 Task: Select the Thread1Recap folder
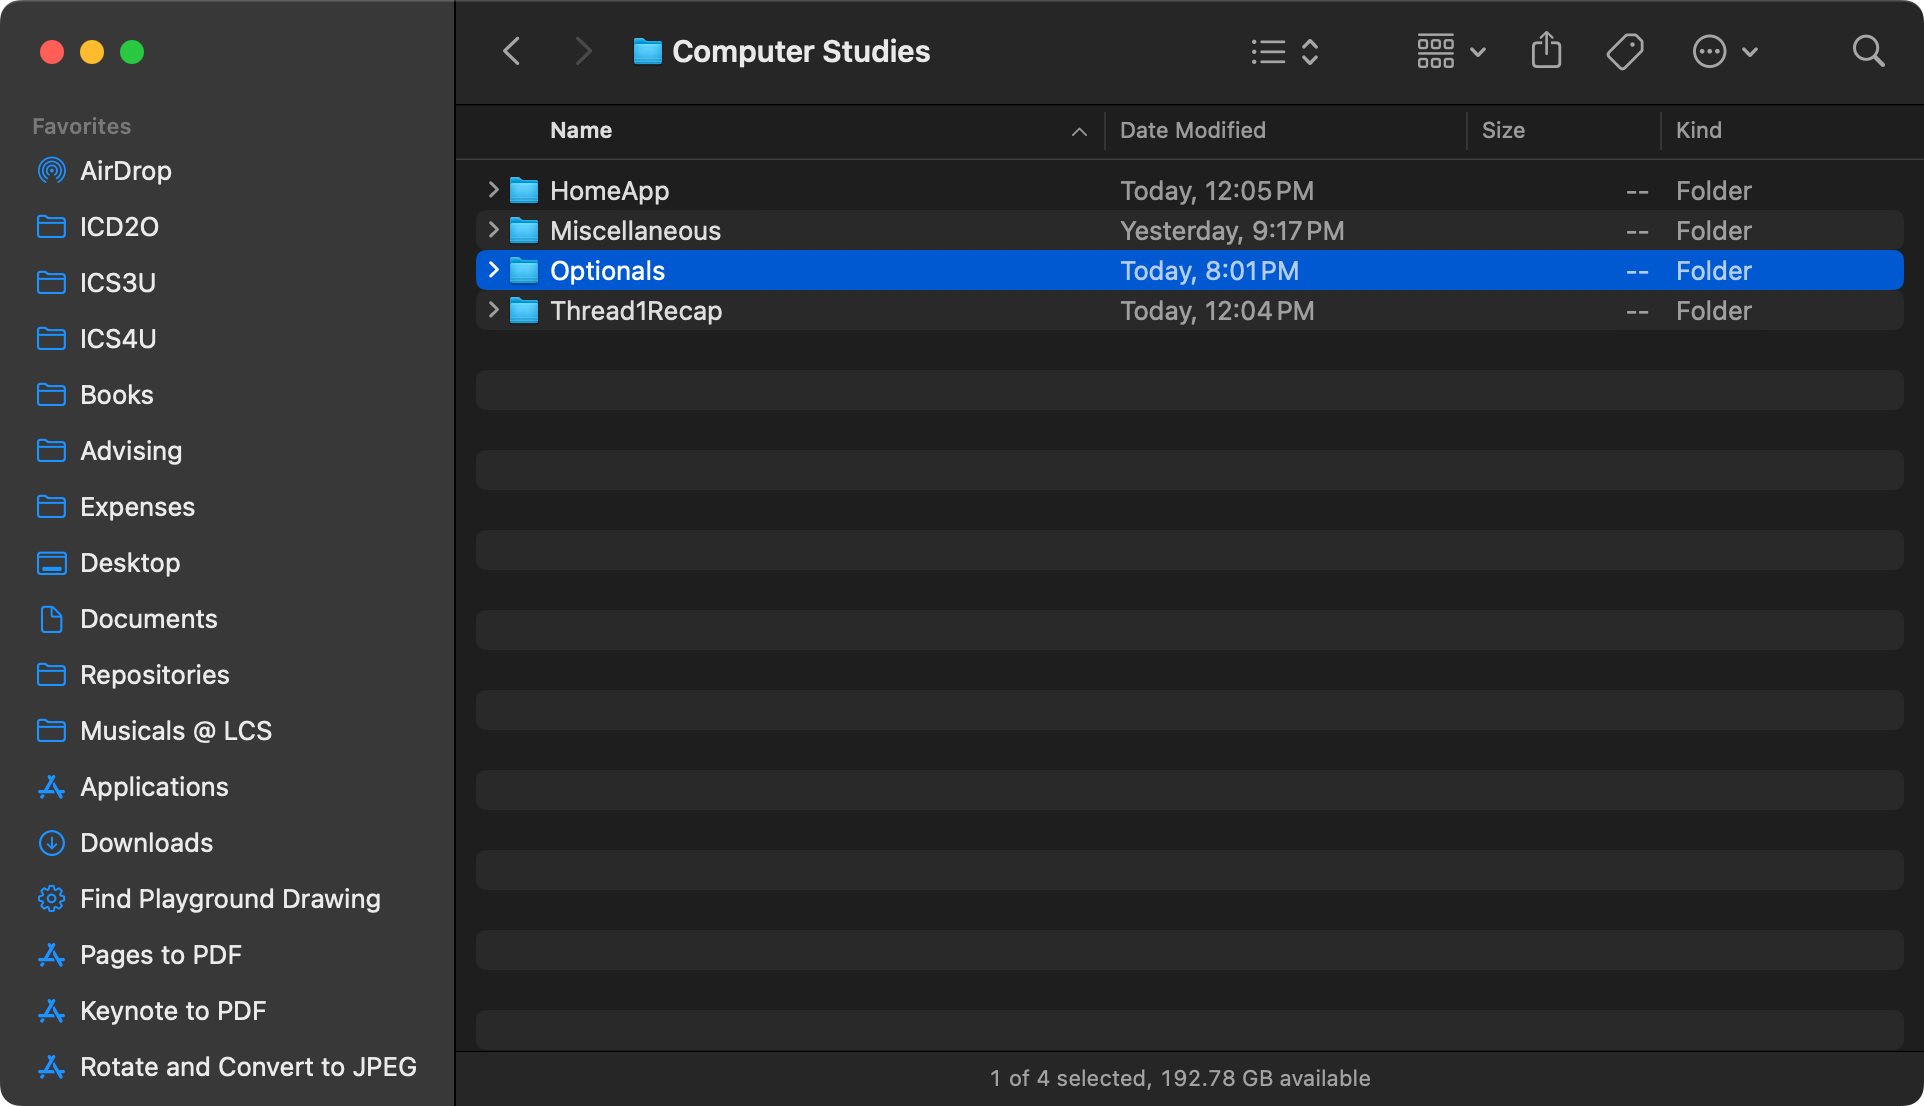click(636, 311)
